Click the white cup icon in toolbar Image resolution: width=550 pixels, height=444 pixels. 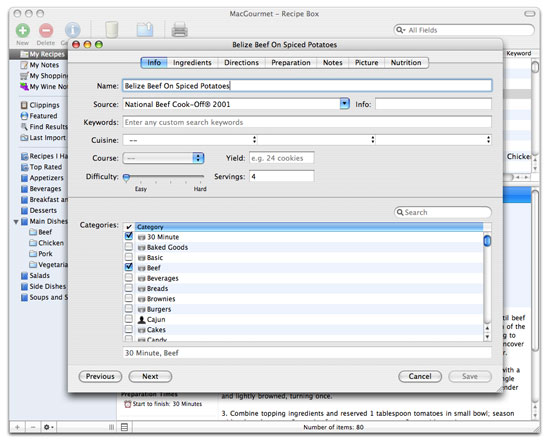click(112, 30)
